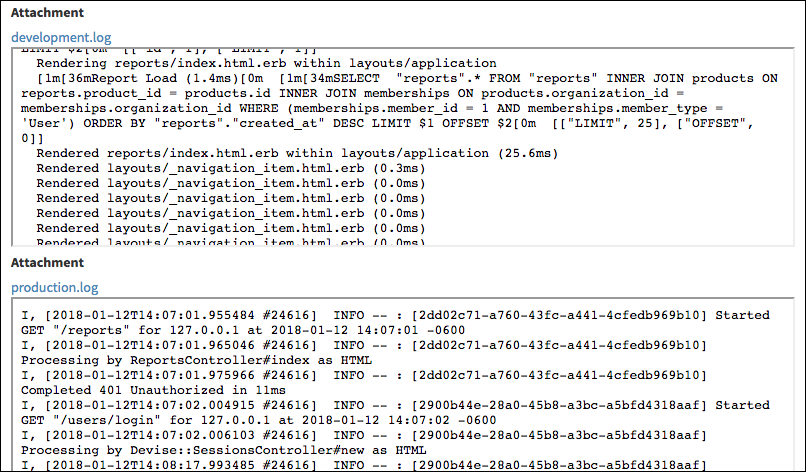Open the production.log attachment link

54,287
